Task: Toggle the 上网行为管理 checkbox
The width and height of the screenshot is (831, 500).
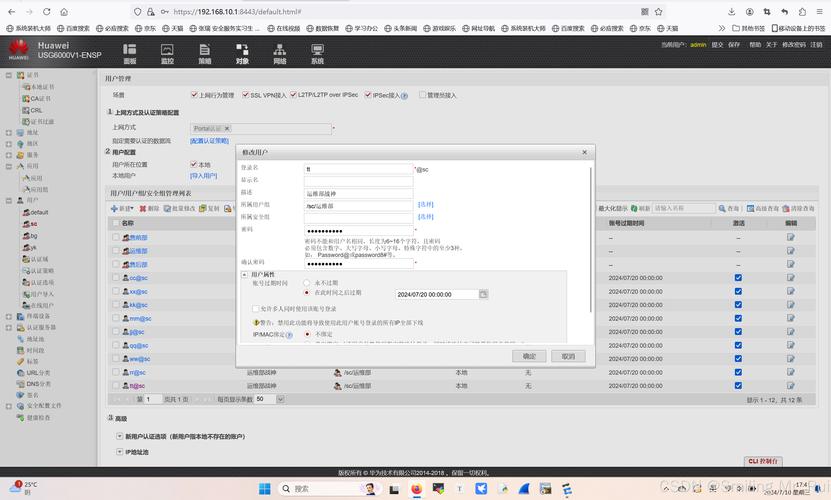Action: pos(194,94)
